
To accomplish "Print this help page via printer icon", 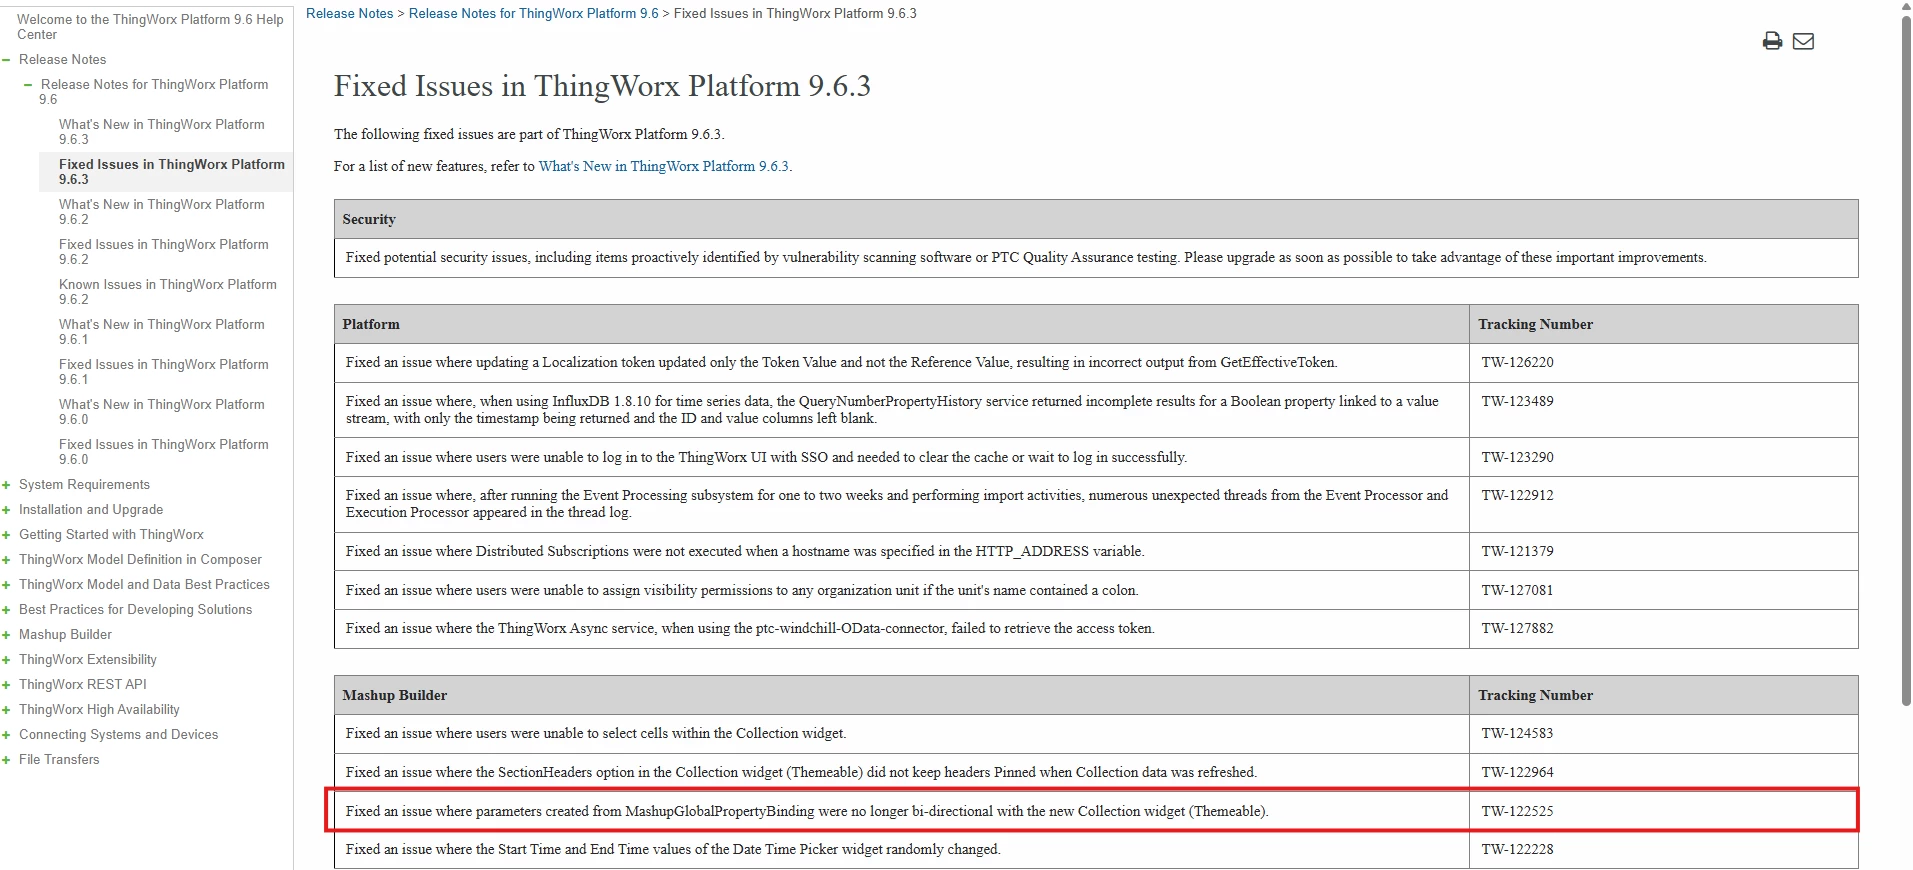I will [1772, 41].
